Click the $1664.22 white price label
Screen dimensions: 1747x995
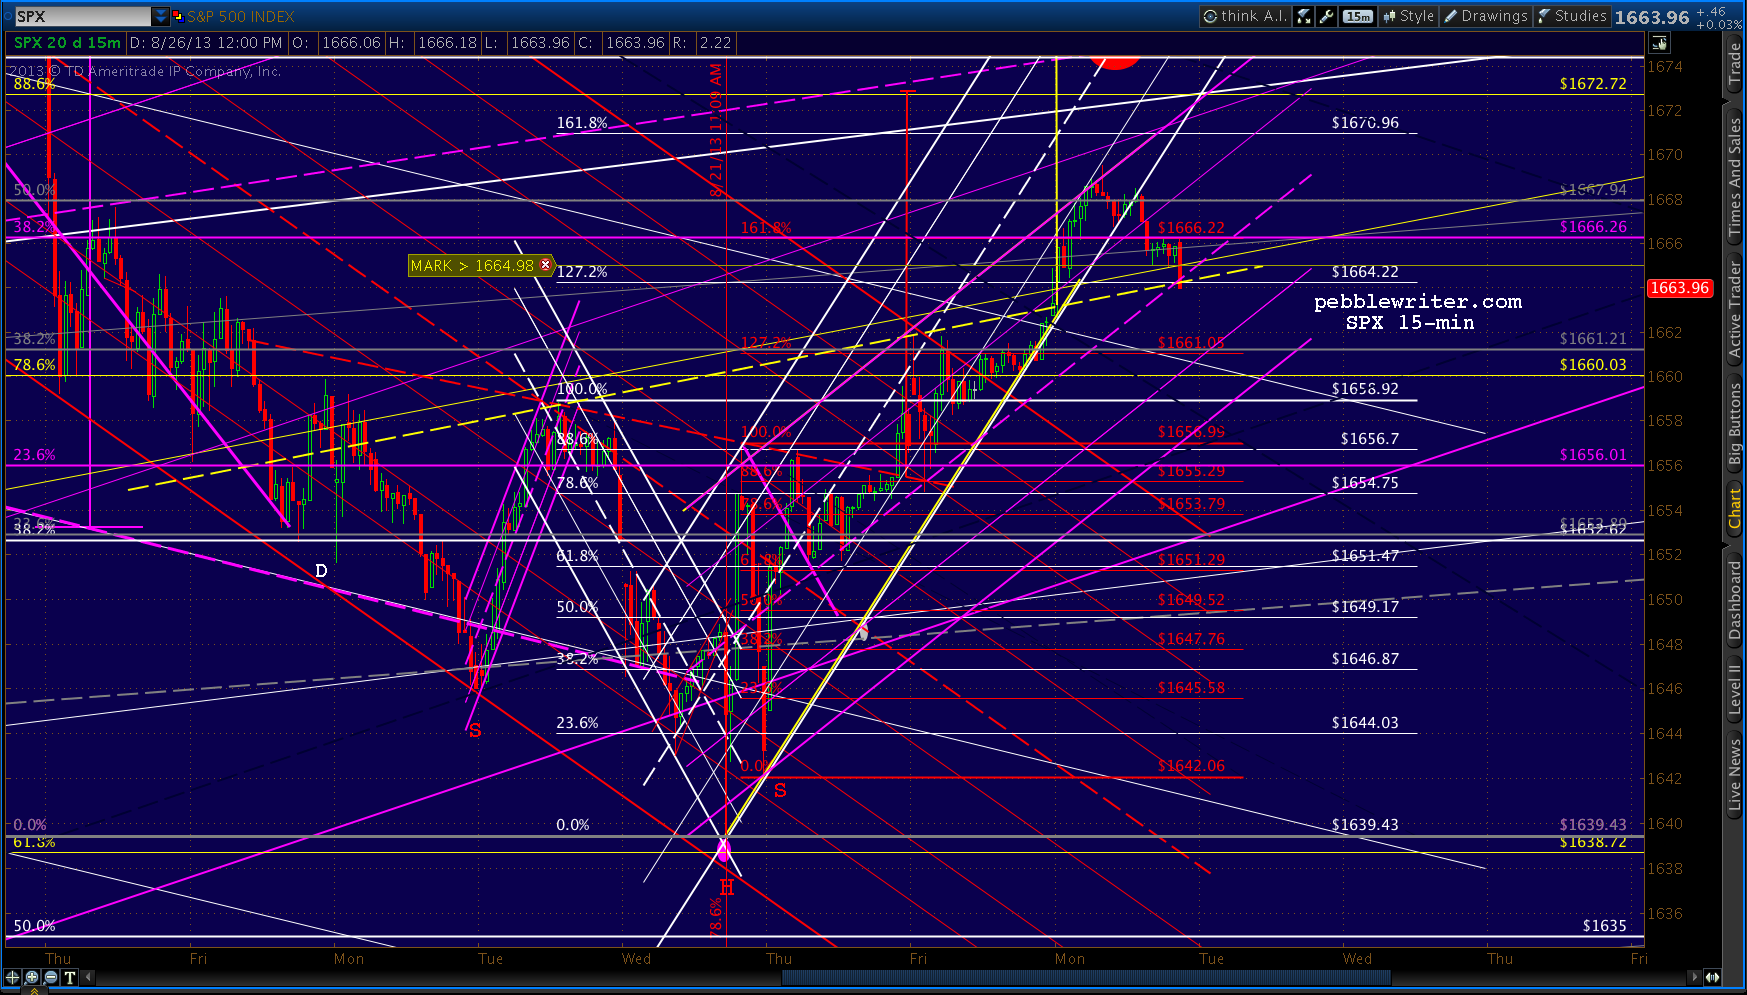pos(1365,272)
